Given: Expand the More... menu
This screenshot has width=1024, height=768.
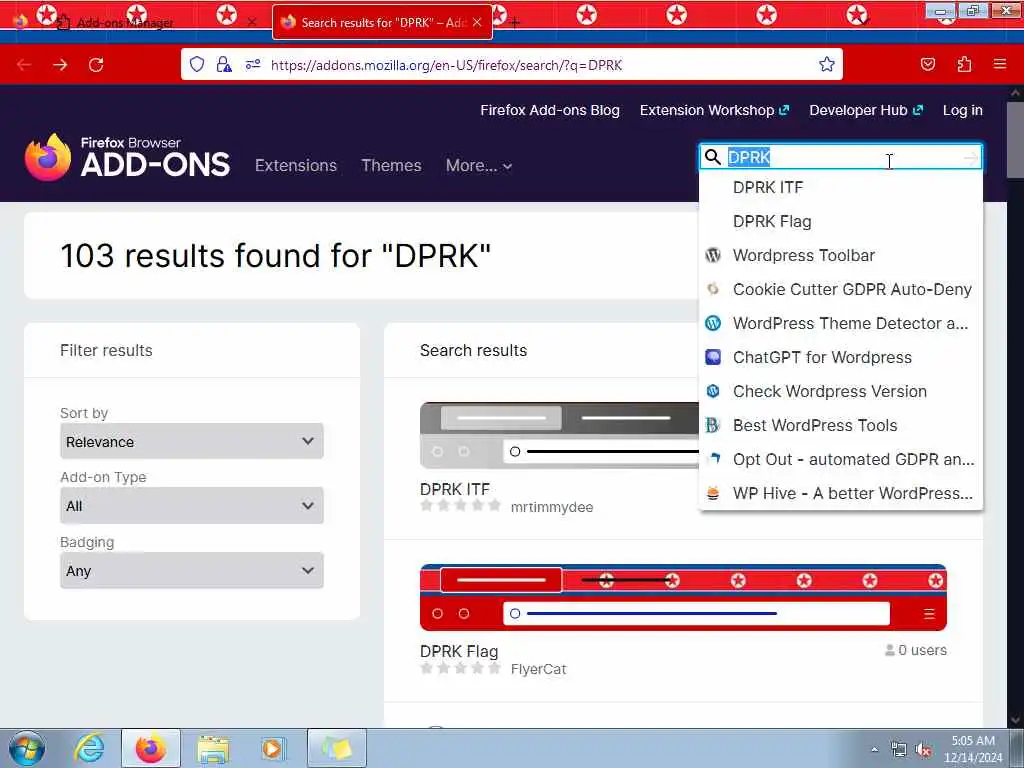Looking at the screenshot, I should (x=479, y=165).
